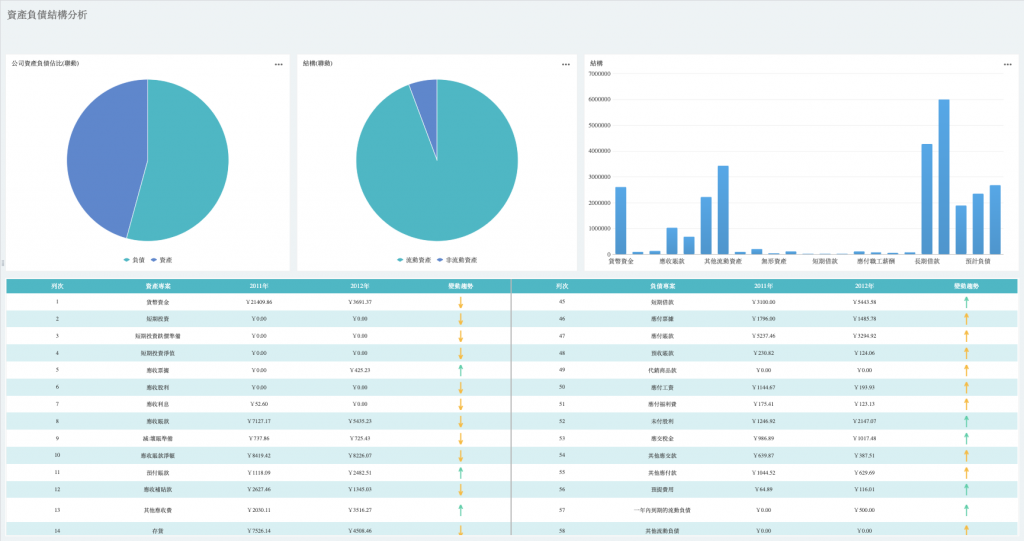The height and width of the screenshot is (541, 1024).
Task: Click the ¥7127.17 cell
Action: pyautogui.click(x=259, y=421)
